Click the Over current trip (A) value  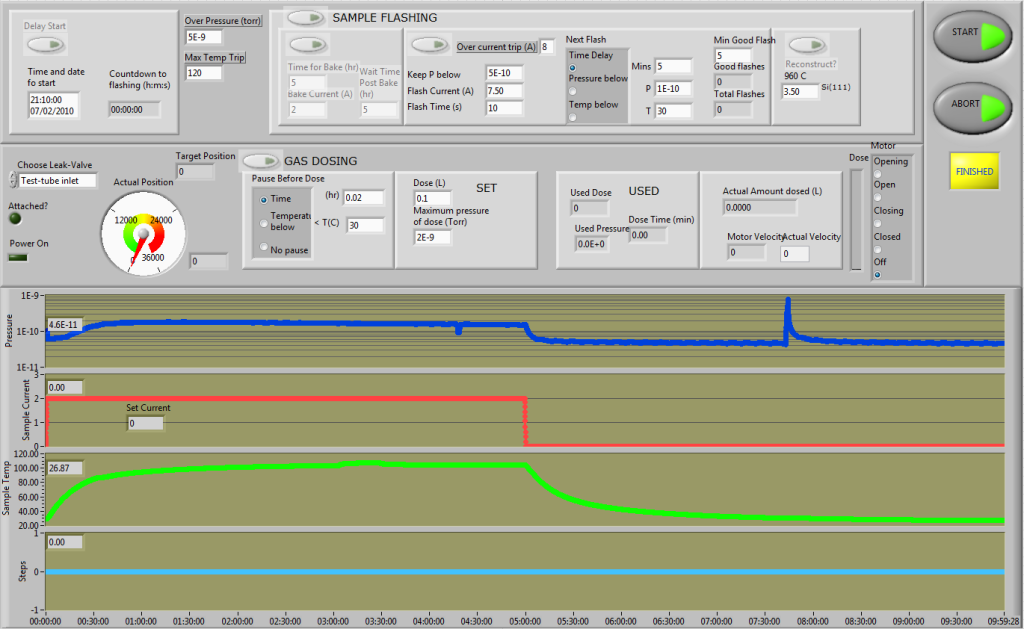[x=547, y=46]
